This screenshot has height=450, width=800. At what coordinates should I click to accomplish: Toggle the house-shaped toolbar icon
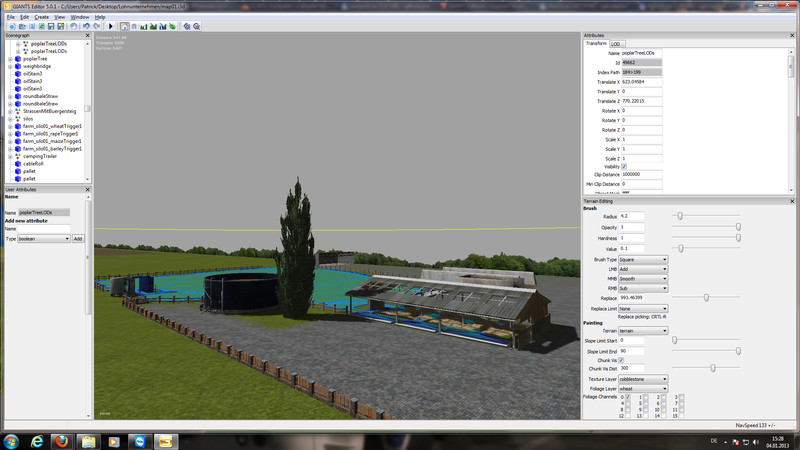(x=124, y=26)
